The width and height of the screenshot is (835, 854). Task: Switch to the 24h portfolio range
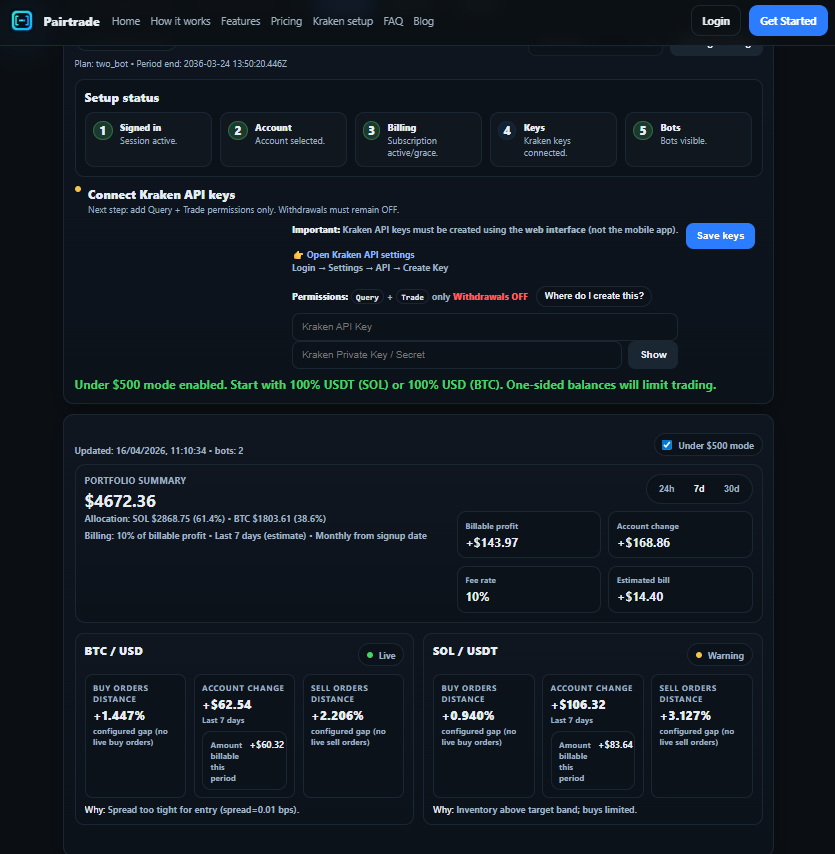(666, 489)
